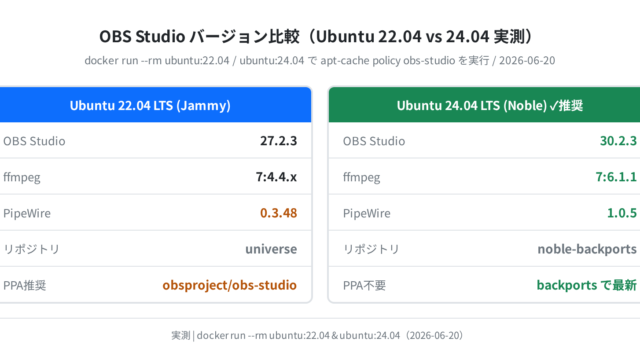Screen dimensions: 640x360
Task: Open the obsproject/obs-studio PPA text
Action: point(229,285)
